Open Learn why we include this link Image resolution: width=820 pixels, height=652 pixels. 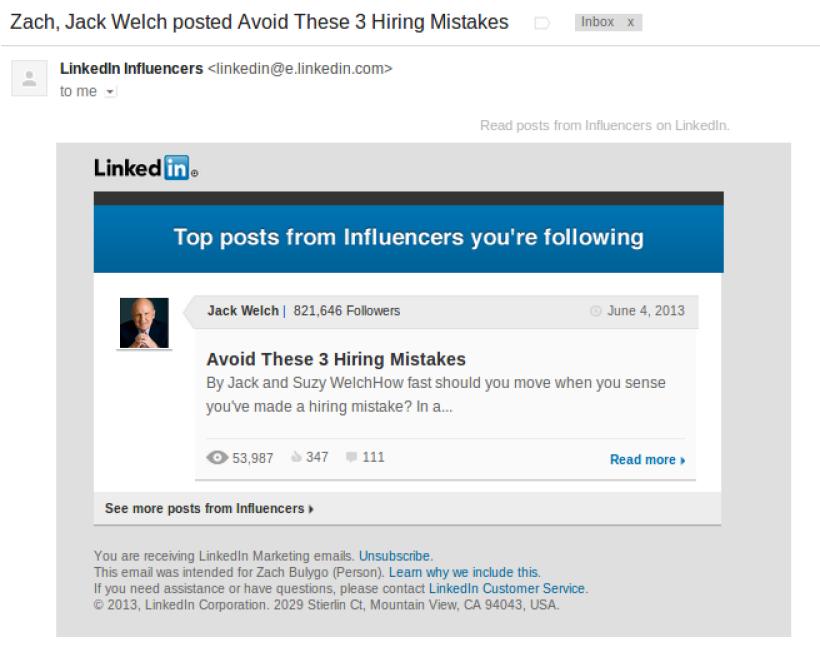point(464,573)
